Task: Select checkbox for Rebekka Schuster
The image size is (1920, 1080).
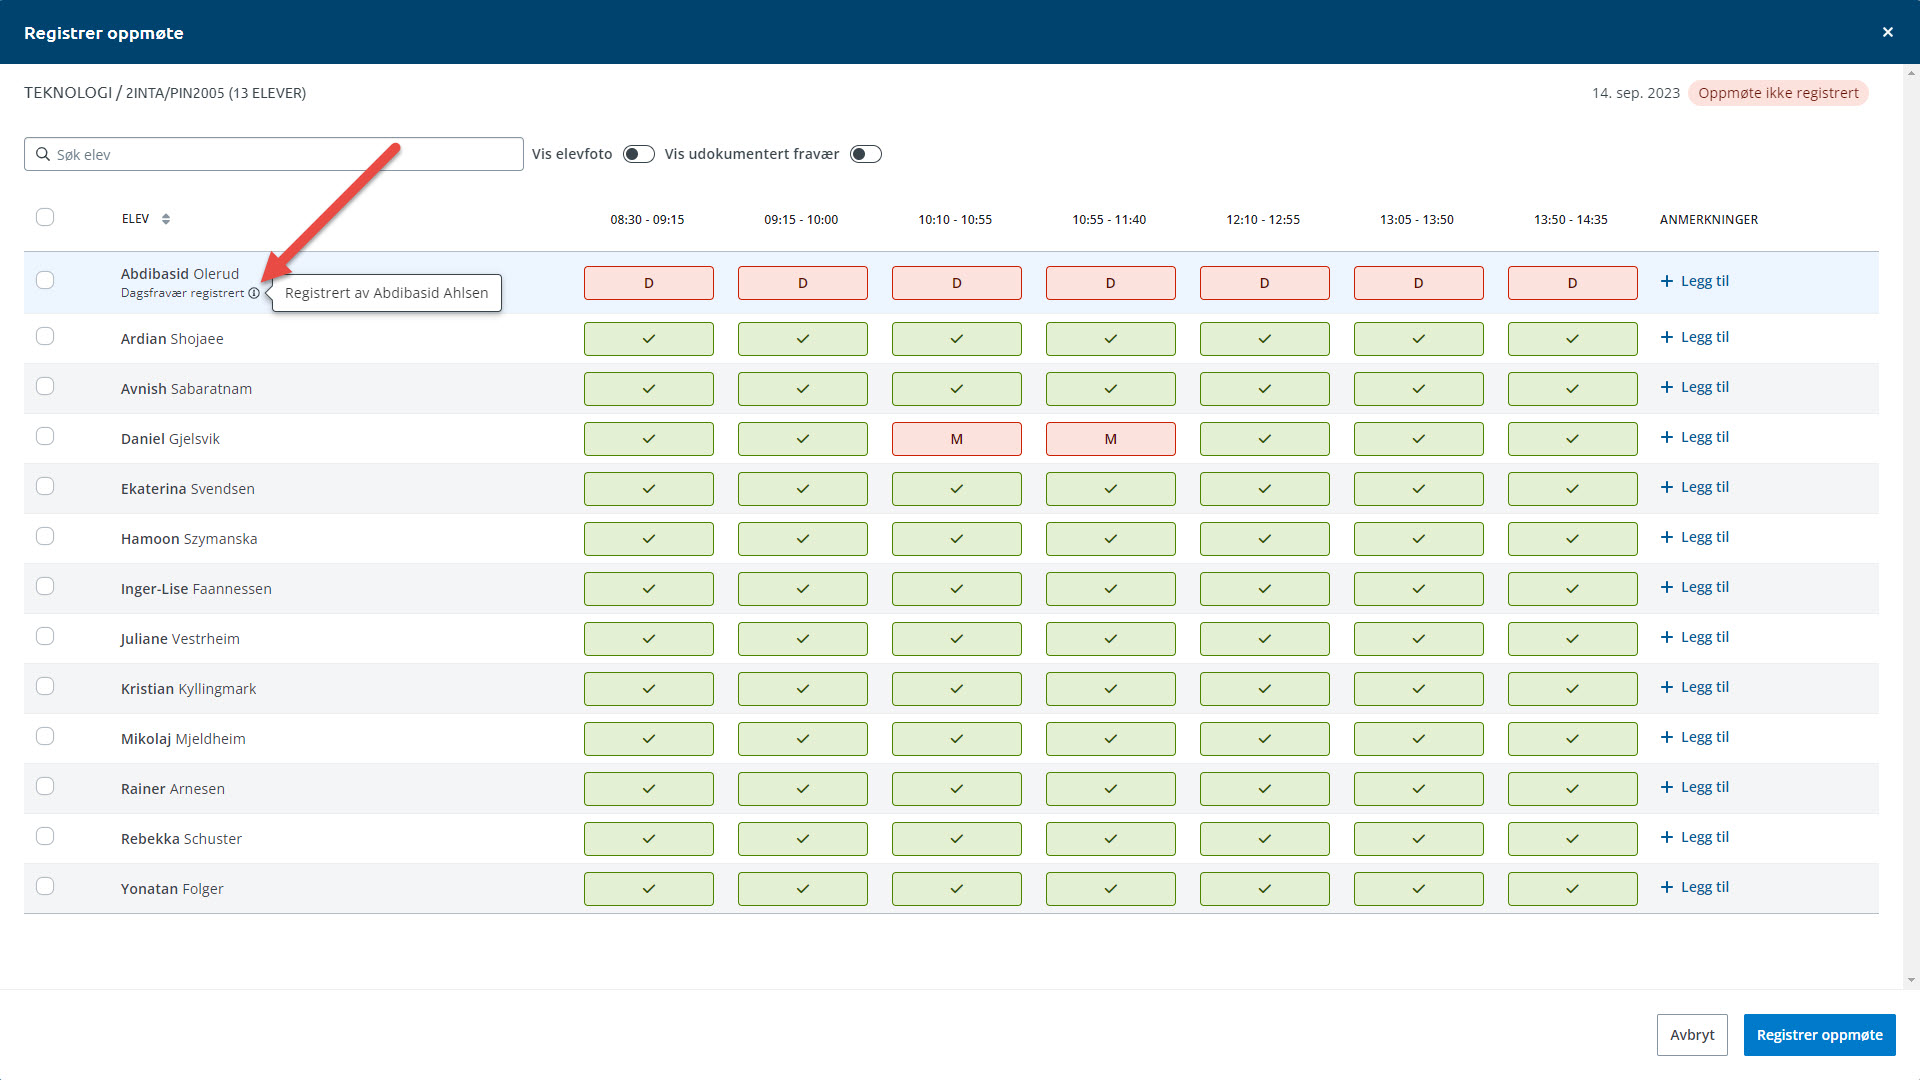Action: pyautogui.click(x=45, y=836)
